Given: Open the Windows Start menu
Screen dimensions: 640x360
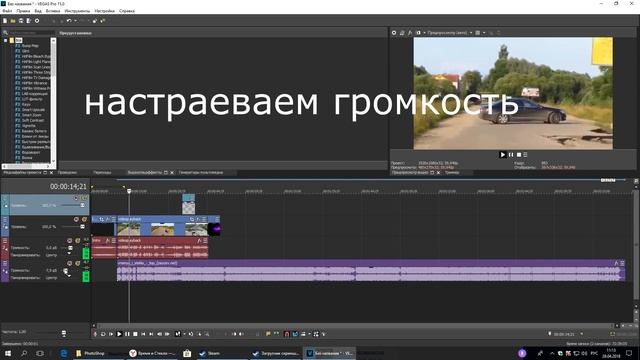Looking at the screenshot, I should 7,353.
